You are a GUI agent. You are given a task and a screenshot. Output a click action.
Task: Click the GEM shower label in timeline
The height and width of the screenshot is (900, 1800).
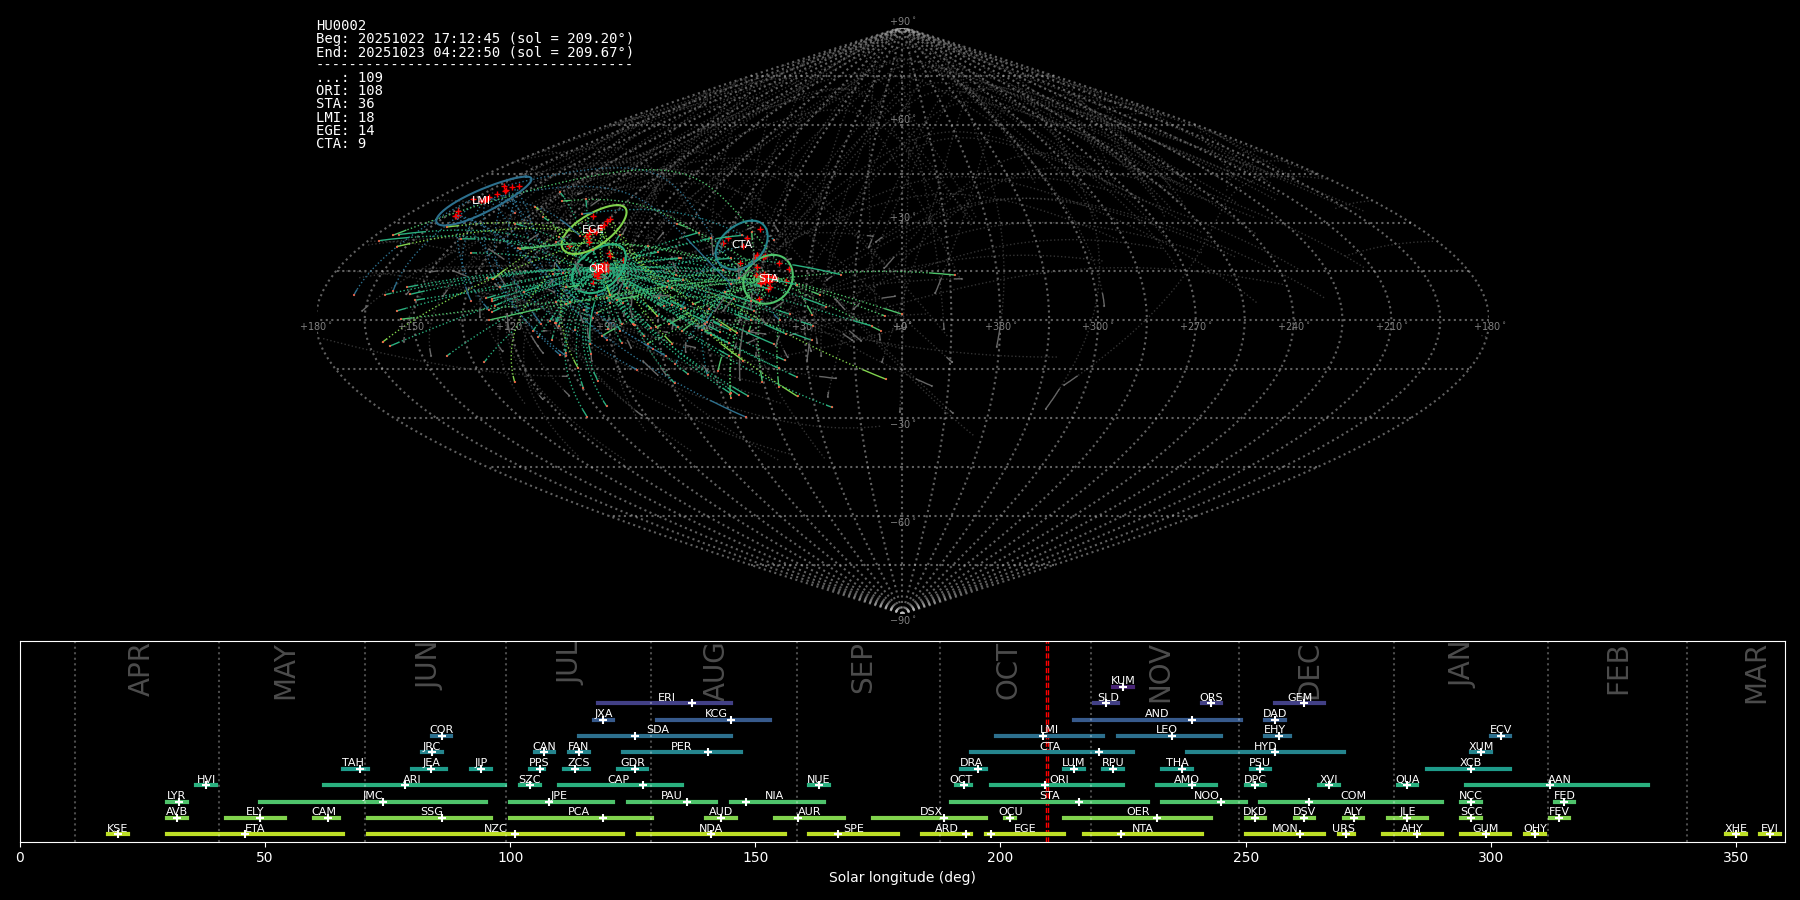[1300, 698]
